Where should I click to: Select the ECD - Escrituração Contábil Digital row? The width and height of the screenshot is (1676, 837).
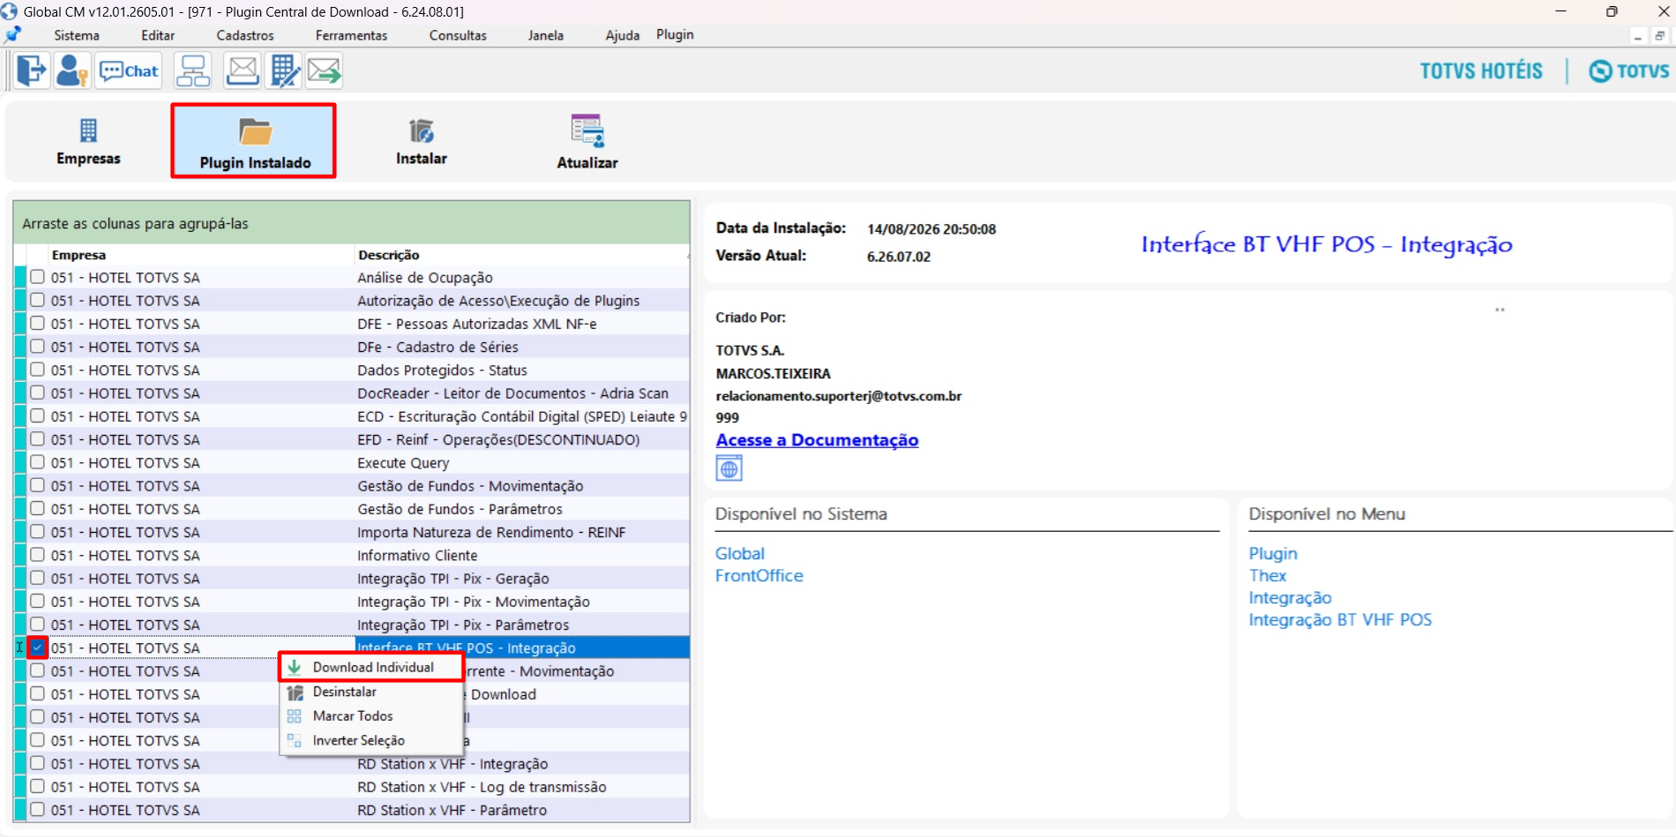pos(352,416)
